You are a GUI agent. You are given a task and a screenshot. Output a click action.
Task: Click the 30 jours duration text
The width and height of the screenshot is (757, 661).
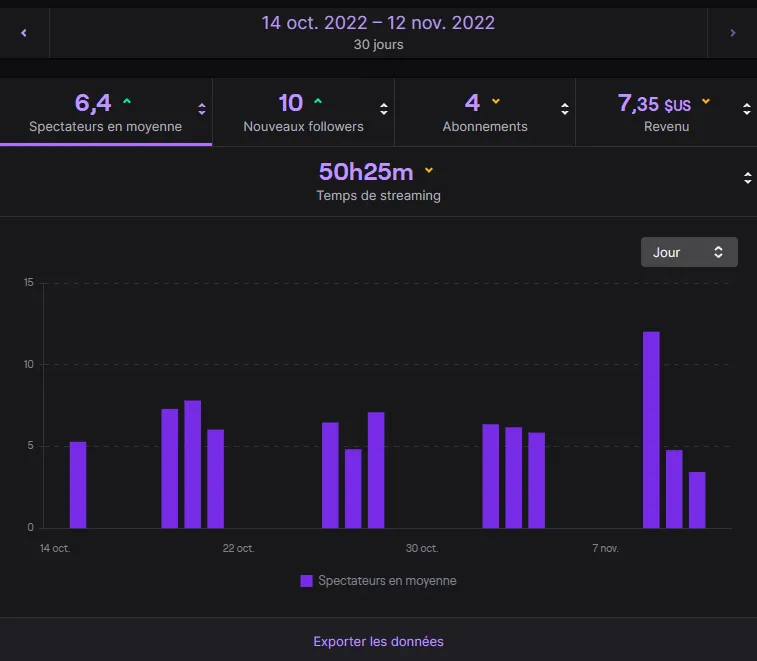pyautogui.click(x=378, y=44)
